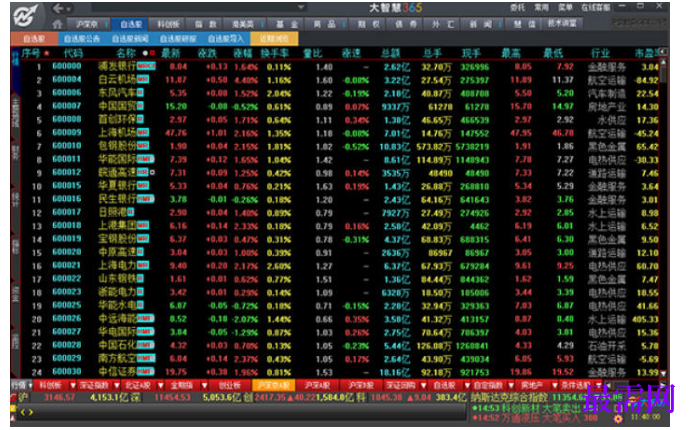Viewport: 694px width, 430px height.
Task: Open the orange gear settings icon
Action: 618,418
